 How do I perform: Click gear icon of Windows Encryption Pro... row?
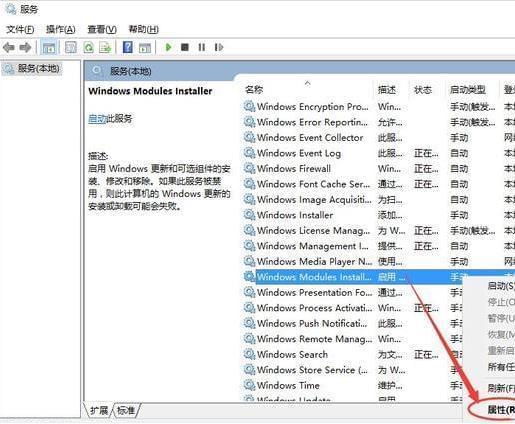pos(249,107)
